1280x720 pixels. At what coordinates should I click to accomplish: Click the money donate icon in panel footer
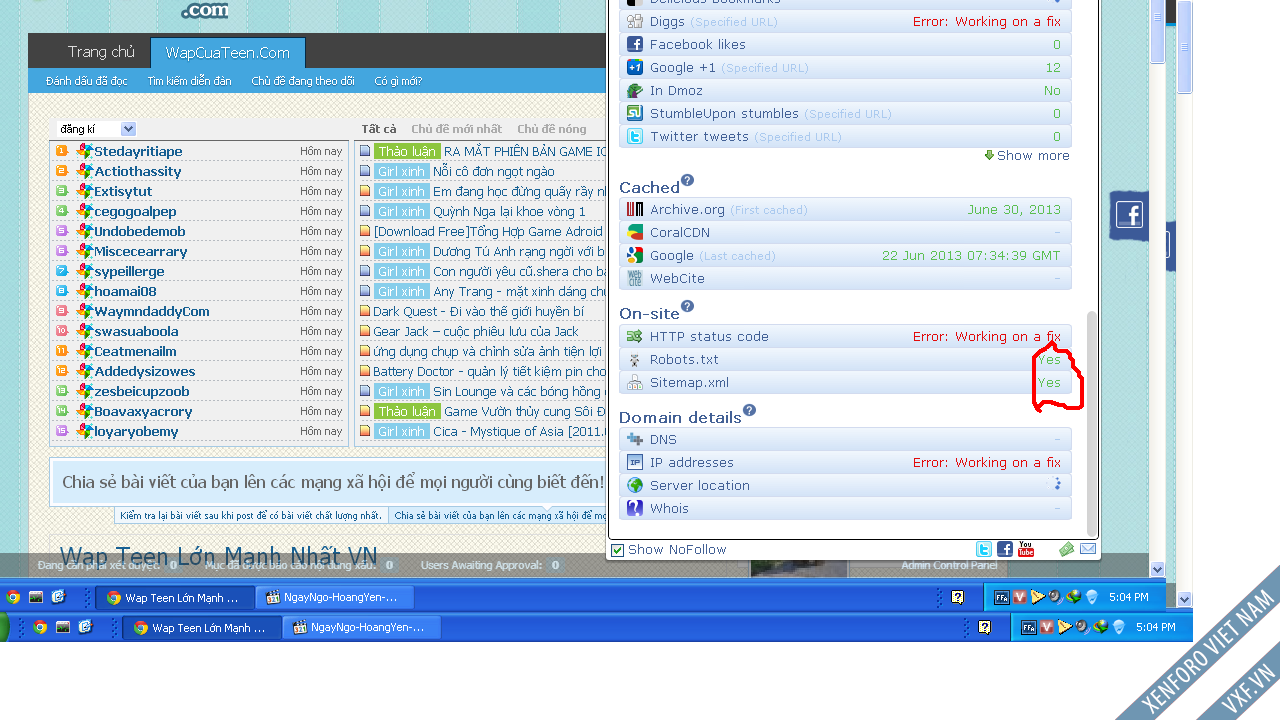pyautogui.click(x=1067, y=549)
